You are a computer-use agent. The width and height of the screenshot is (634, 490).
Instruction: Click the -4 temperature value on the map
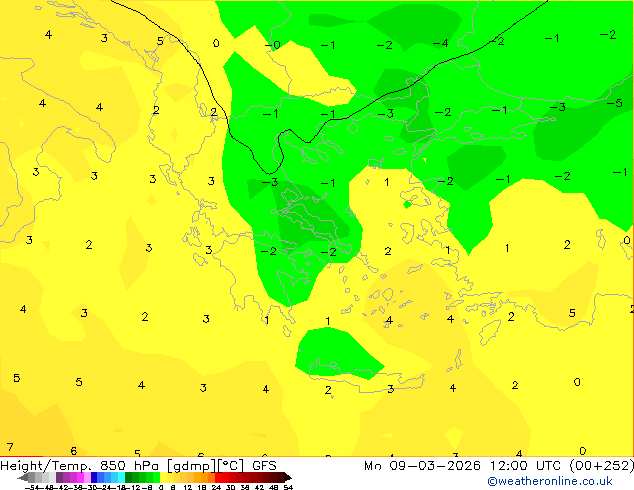pyautogui.click(x=441, y=43)
